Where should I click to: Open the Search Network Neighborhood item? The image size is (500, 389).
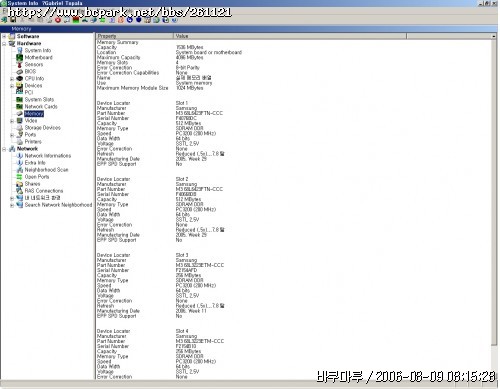(58, 205)
